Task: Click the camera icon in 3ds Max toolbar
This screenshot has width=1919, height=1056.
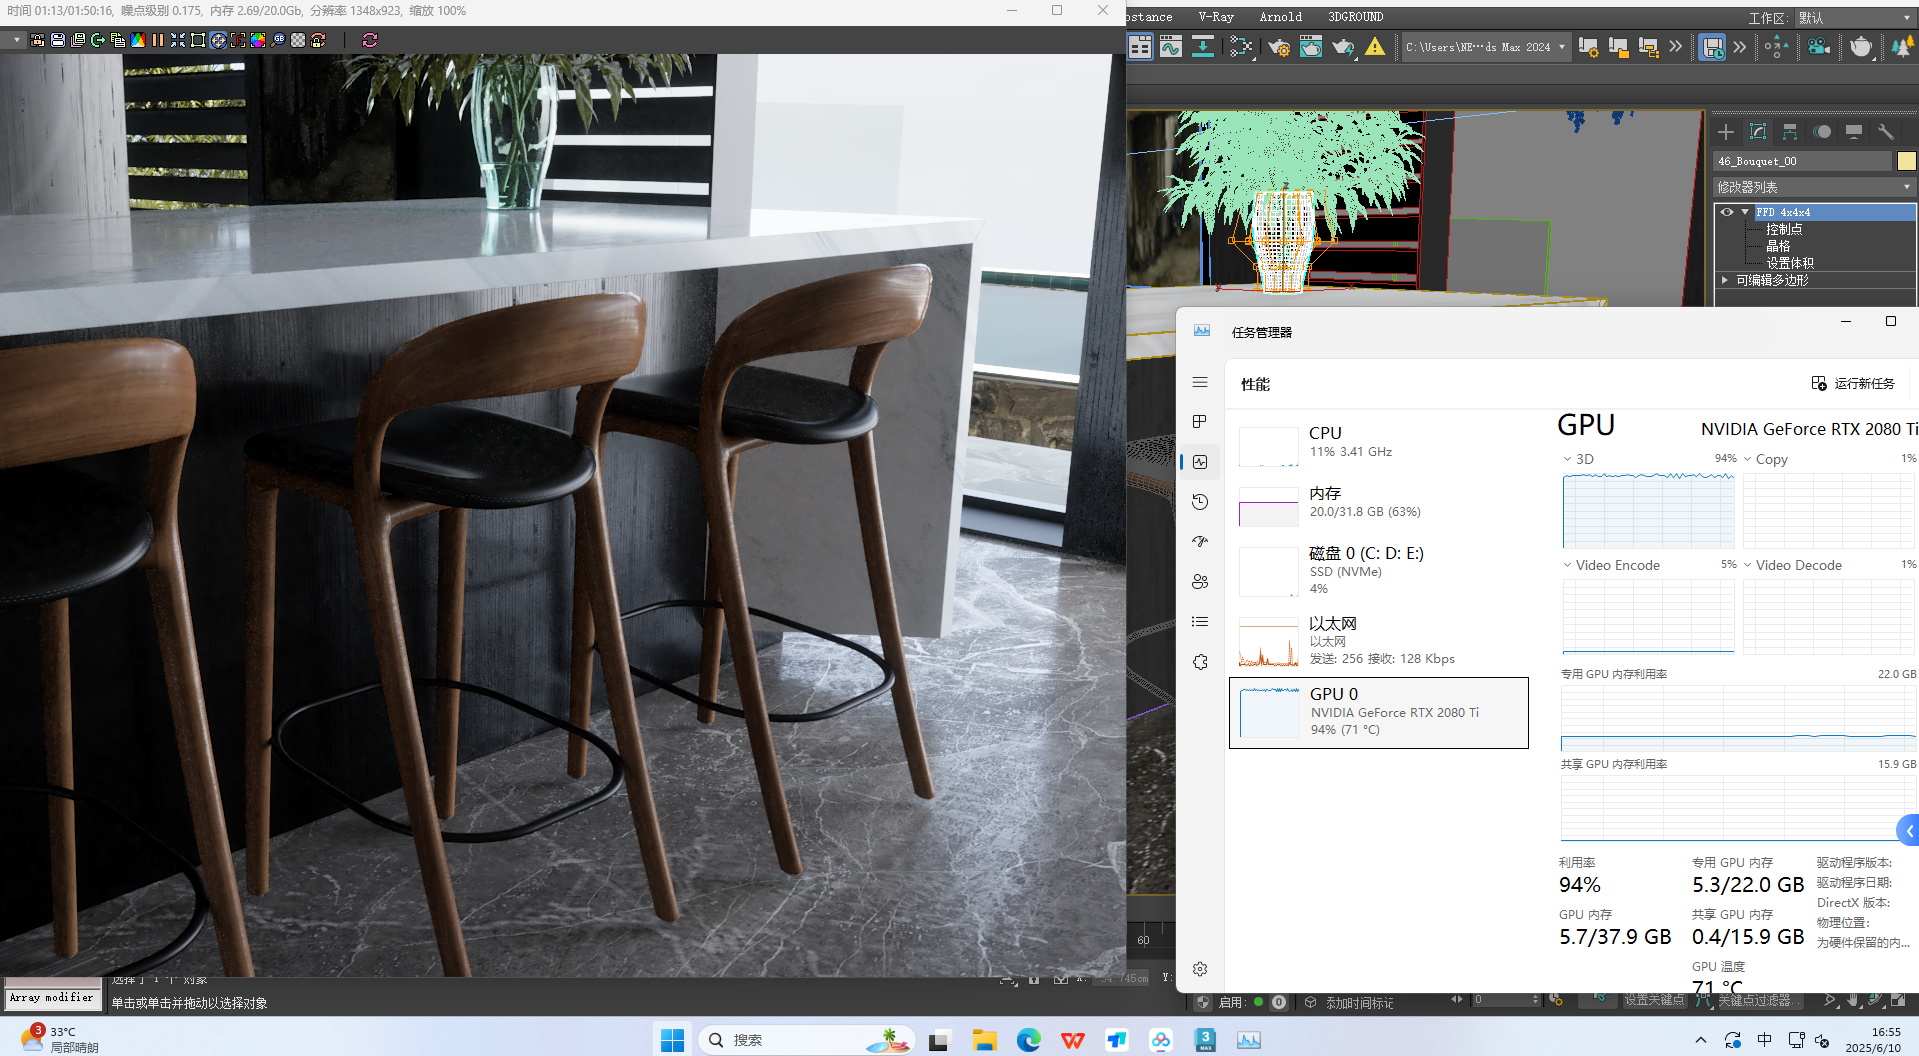Action: click(1819, 47)
